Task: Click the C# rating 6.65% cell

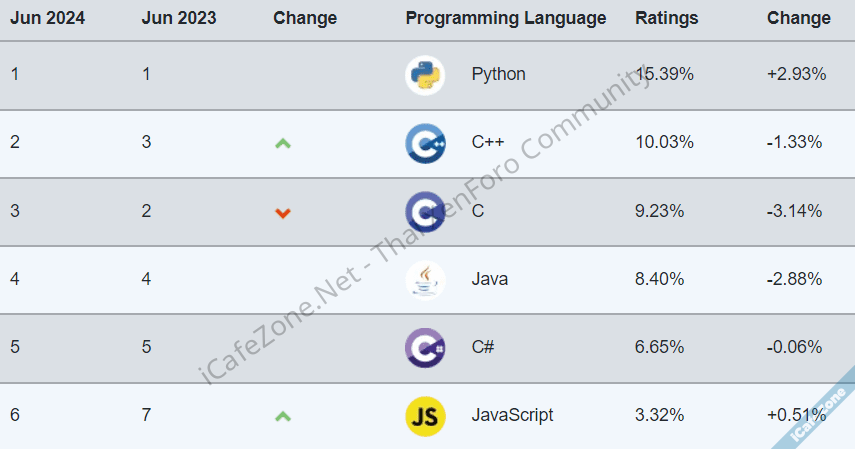Action: (x=660, y=347)
